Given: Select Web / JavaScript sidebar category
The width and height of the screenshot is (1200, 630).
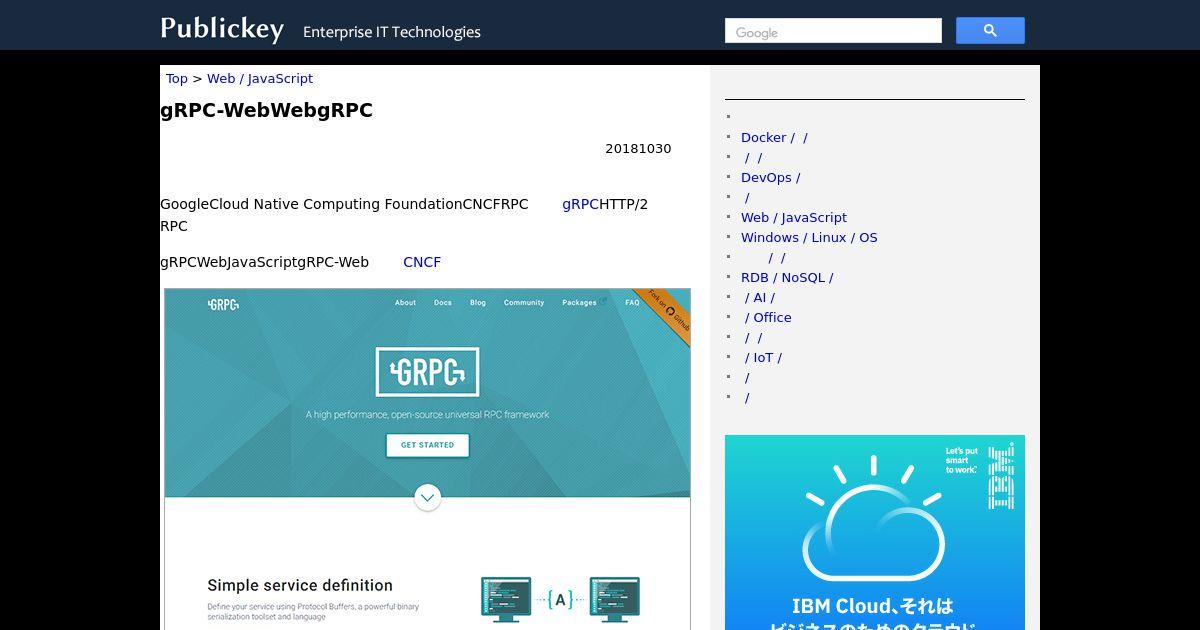Looking at the screenshot, I should point(794,217).
